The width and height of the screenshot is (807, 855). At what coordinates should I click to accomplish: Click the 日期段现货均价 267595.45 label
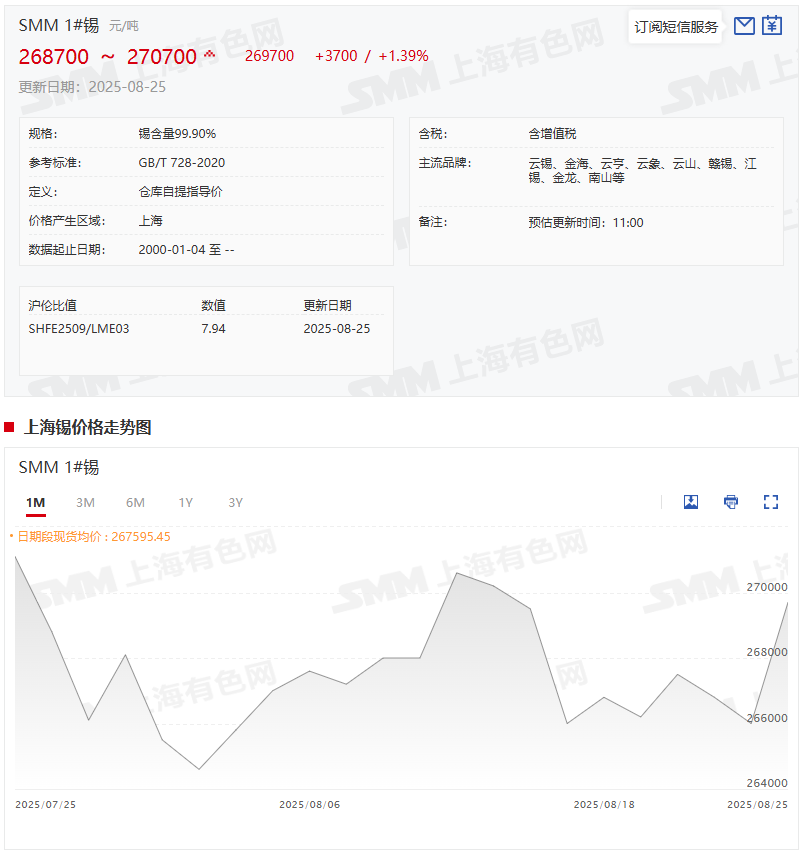point(94,537)
